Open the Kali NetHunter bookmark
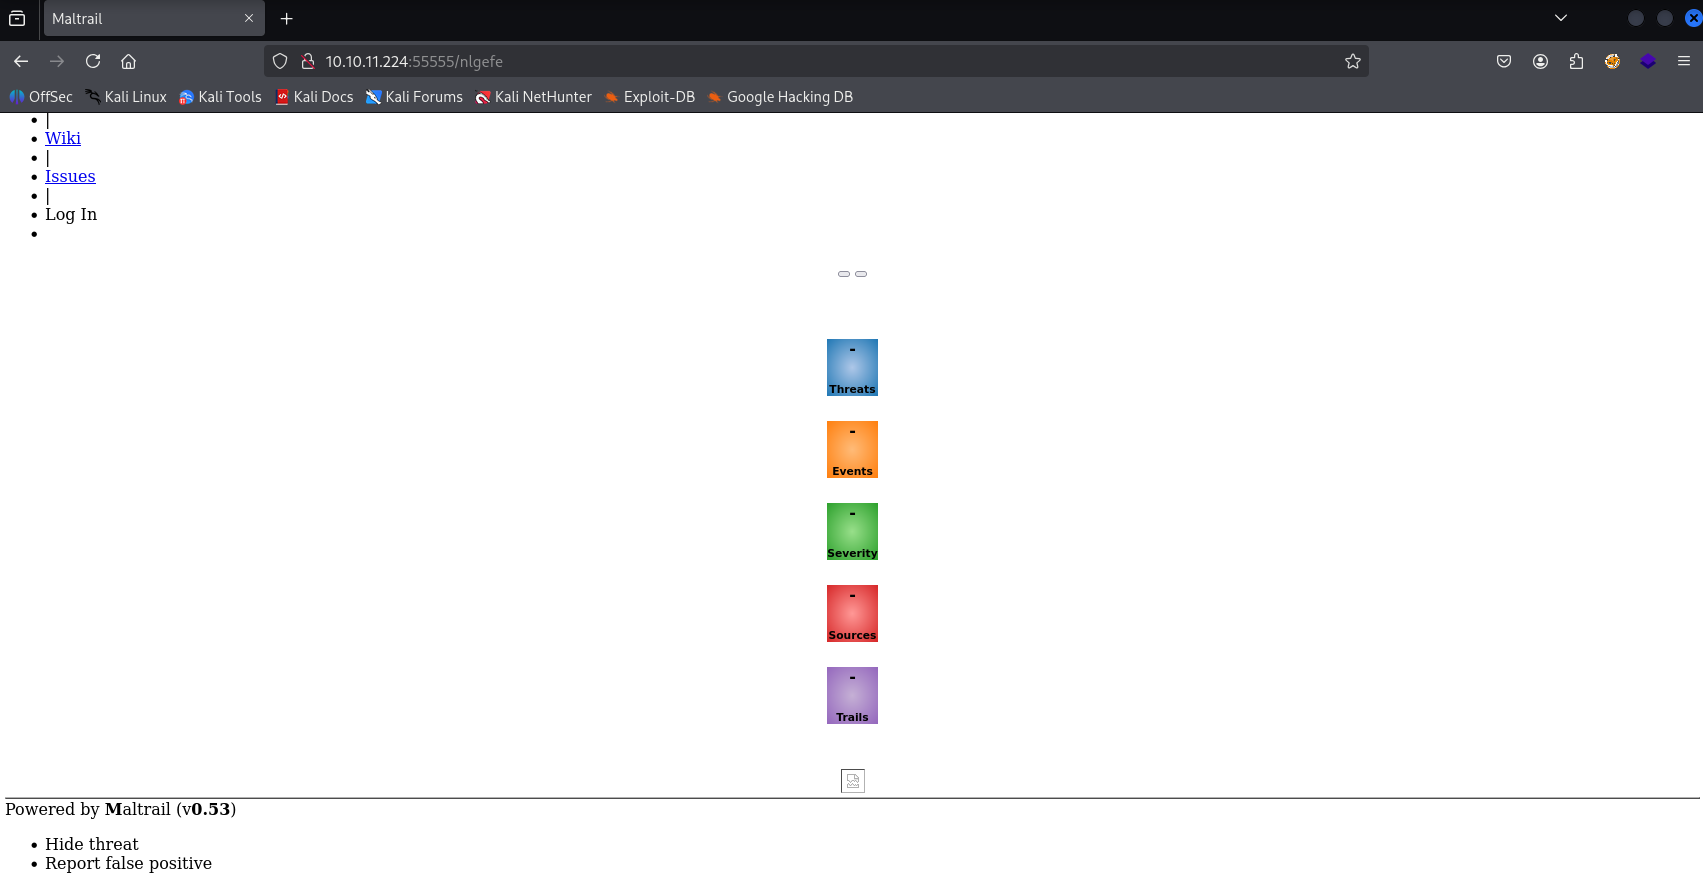The image size is (1703, 884). point(534,97)
